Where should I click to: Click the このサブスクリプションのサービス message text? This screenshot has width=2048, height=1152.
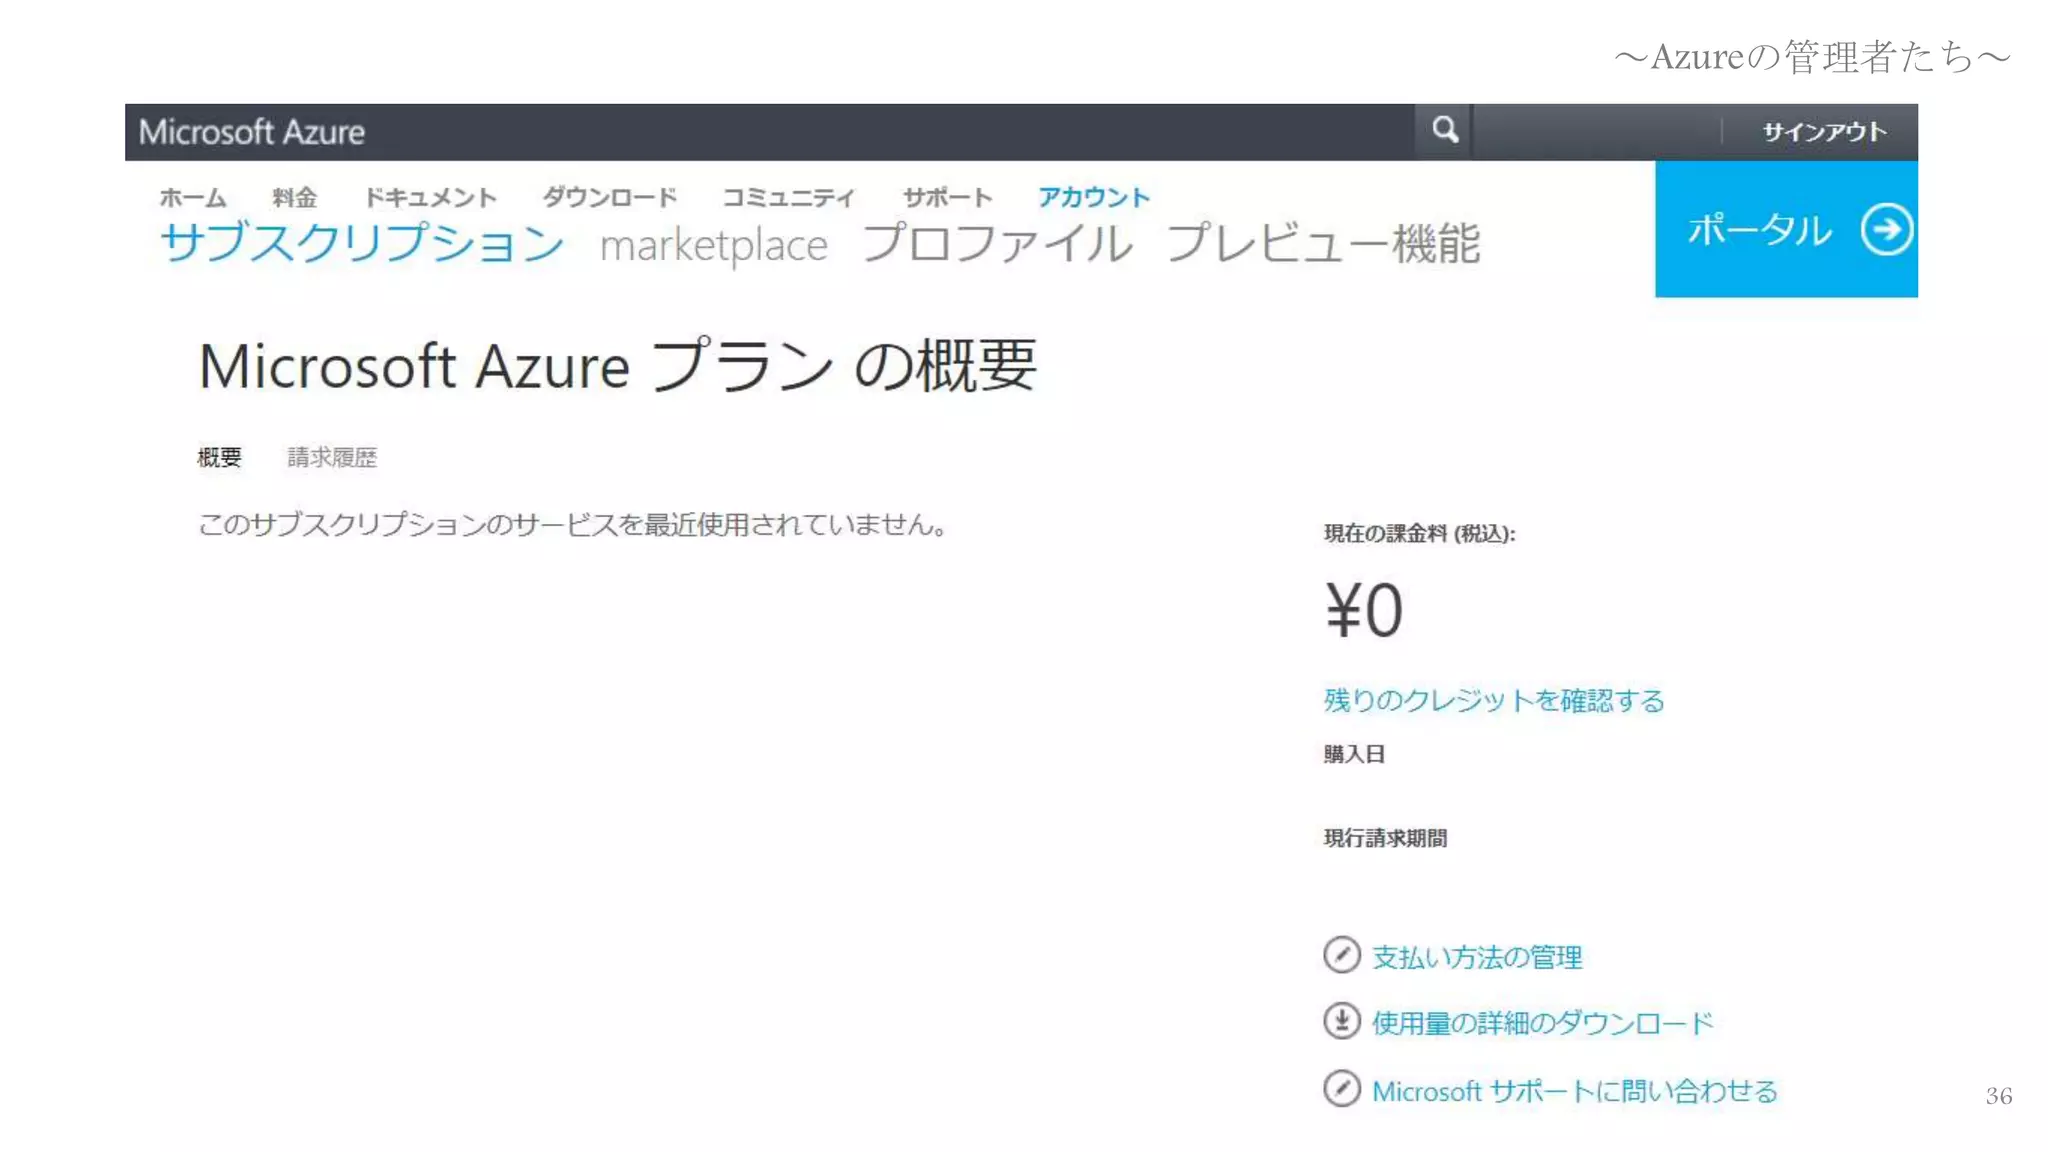pyautogui.click(x=574, y=524)
